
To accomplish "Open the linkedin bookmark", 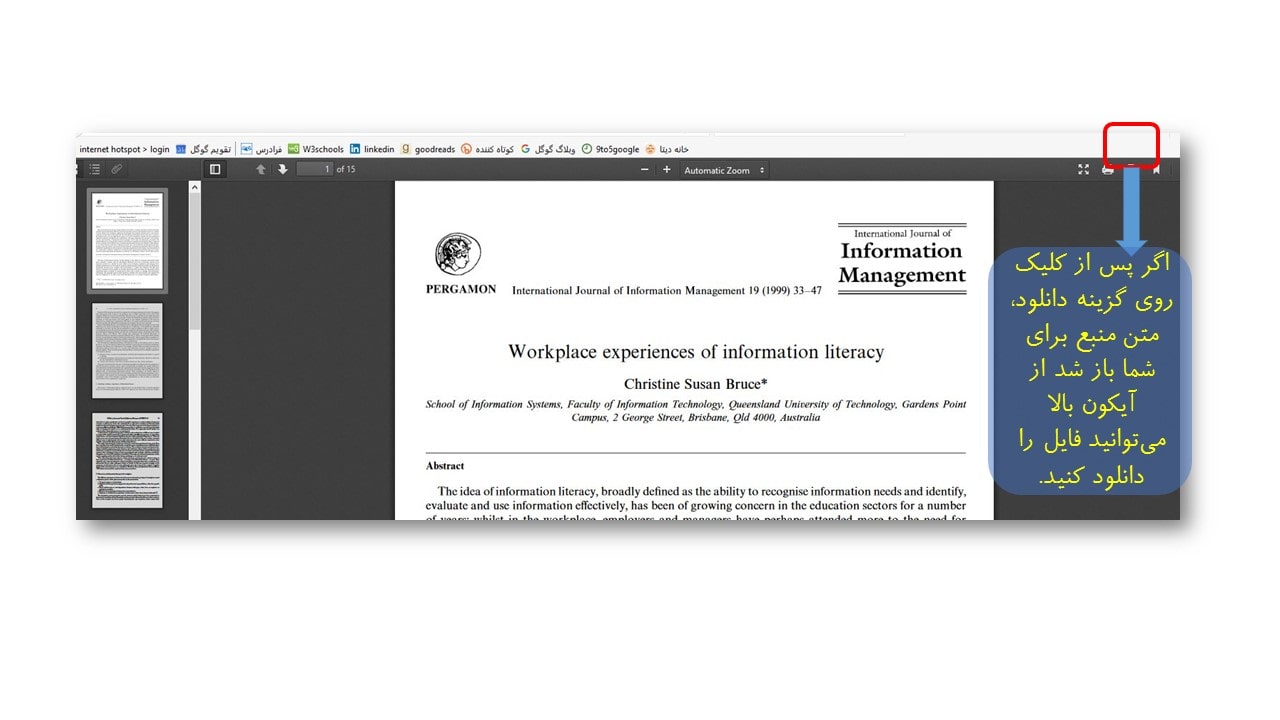I will click(x=372, y=149).
